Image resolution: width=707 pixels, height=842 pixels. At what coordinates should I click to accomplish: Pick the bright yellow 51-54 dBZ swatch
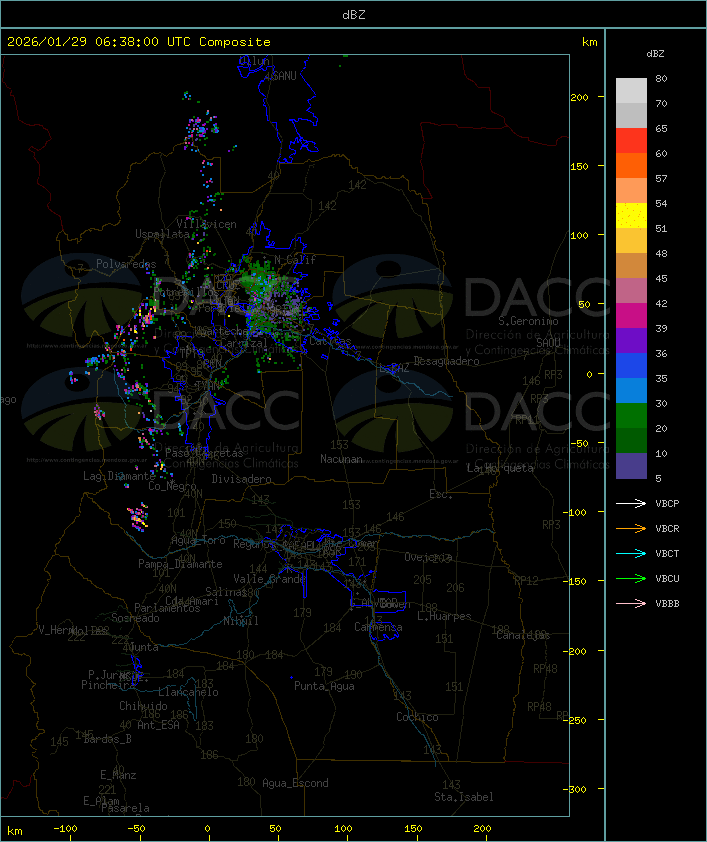(x=631, y=216)
